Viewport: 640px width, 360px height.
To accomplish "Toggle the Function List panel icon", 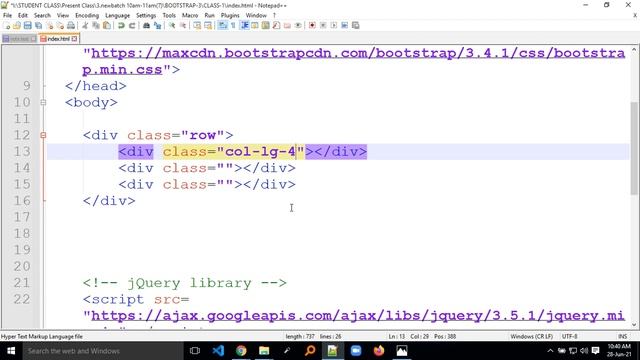I will pos(276,25).
